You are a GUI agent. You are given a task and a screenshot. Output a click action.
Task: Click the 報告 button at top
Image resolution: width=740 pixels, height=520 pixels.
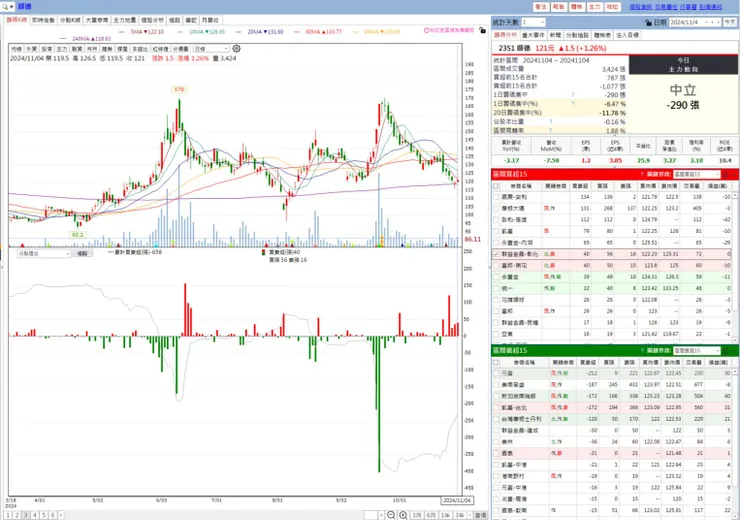(x=559, y=7)
